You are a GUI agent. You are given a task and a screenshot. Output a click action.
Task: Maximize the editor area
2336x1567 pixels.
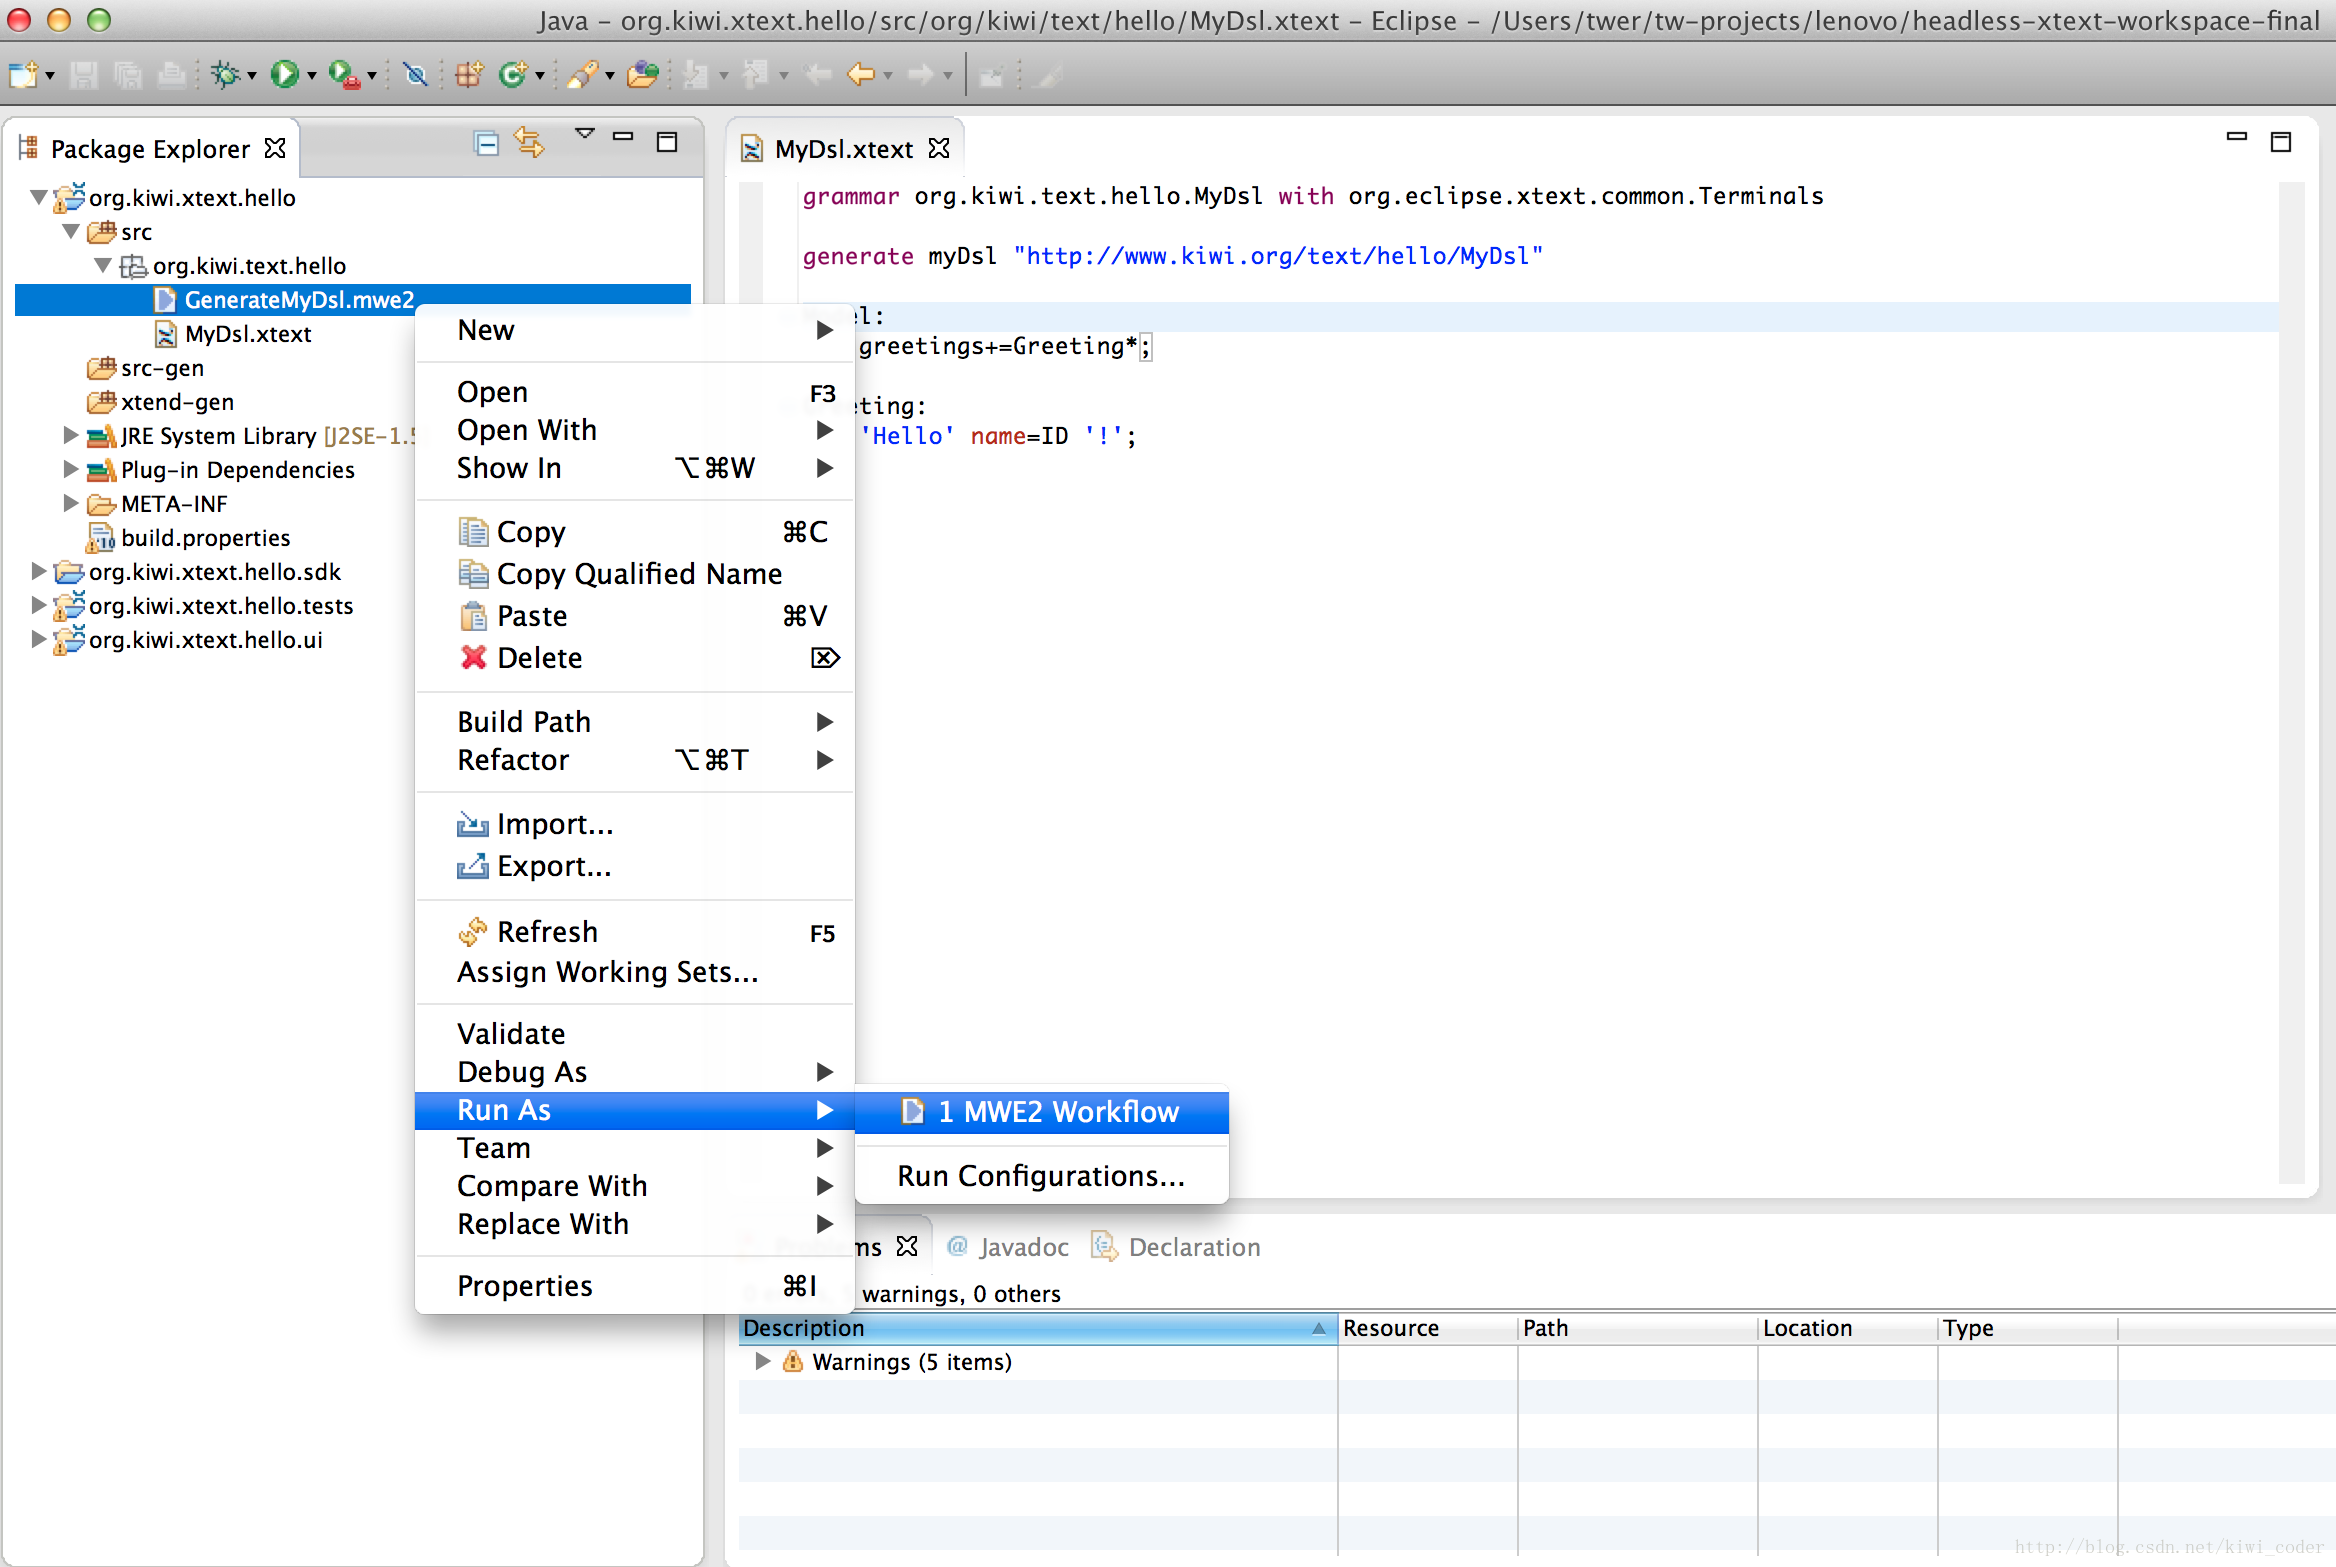2281,142
